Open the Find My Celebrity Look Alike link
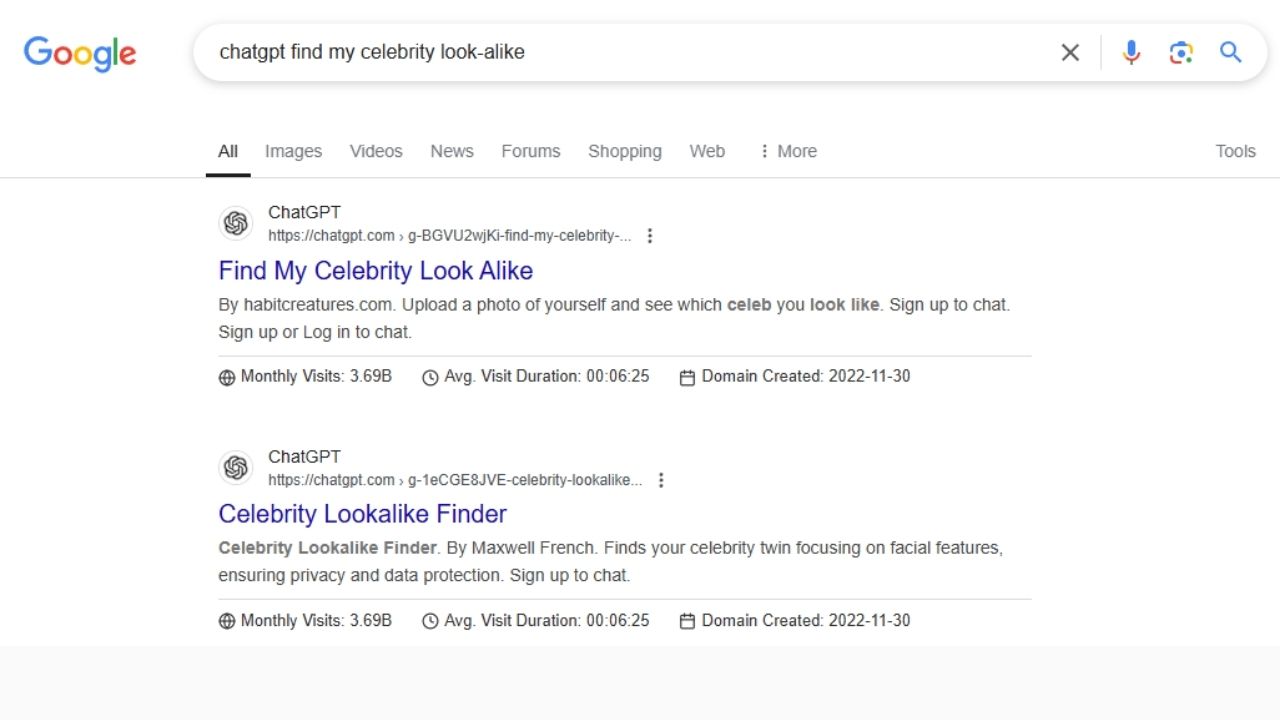The image size is (1280, 720). [376, 270]
